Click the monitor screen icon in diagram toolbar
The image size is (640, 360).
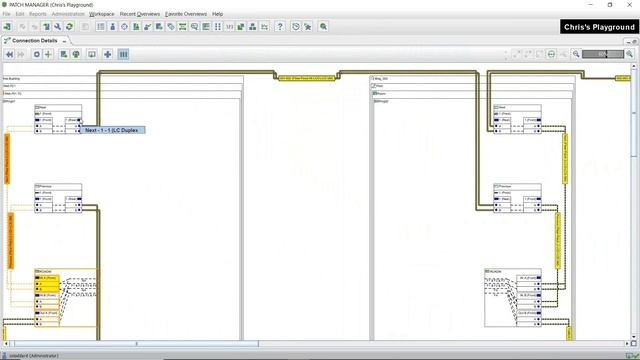coord(92,54)
